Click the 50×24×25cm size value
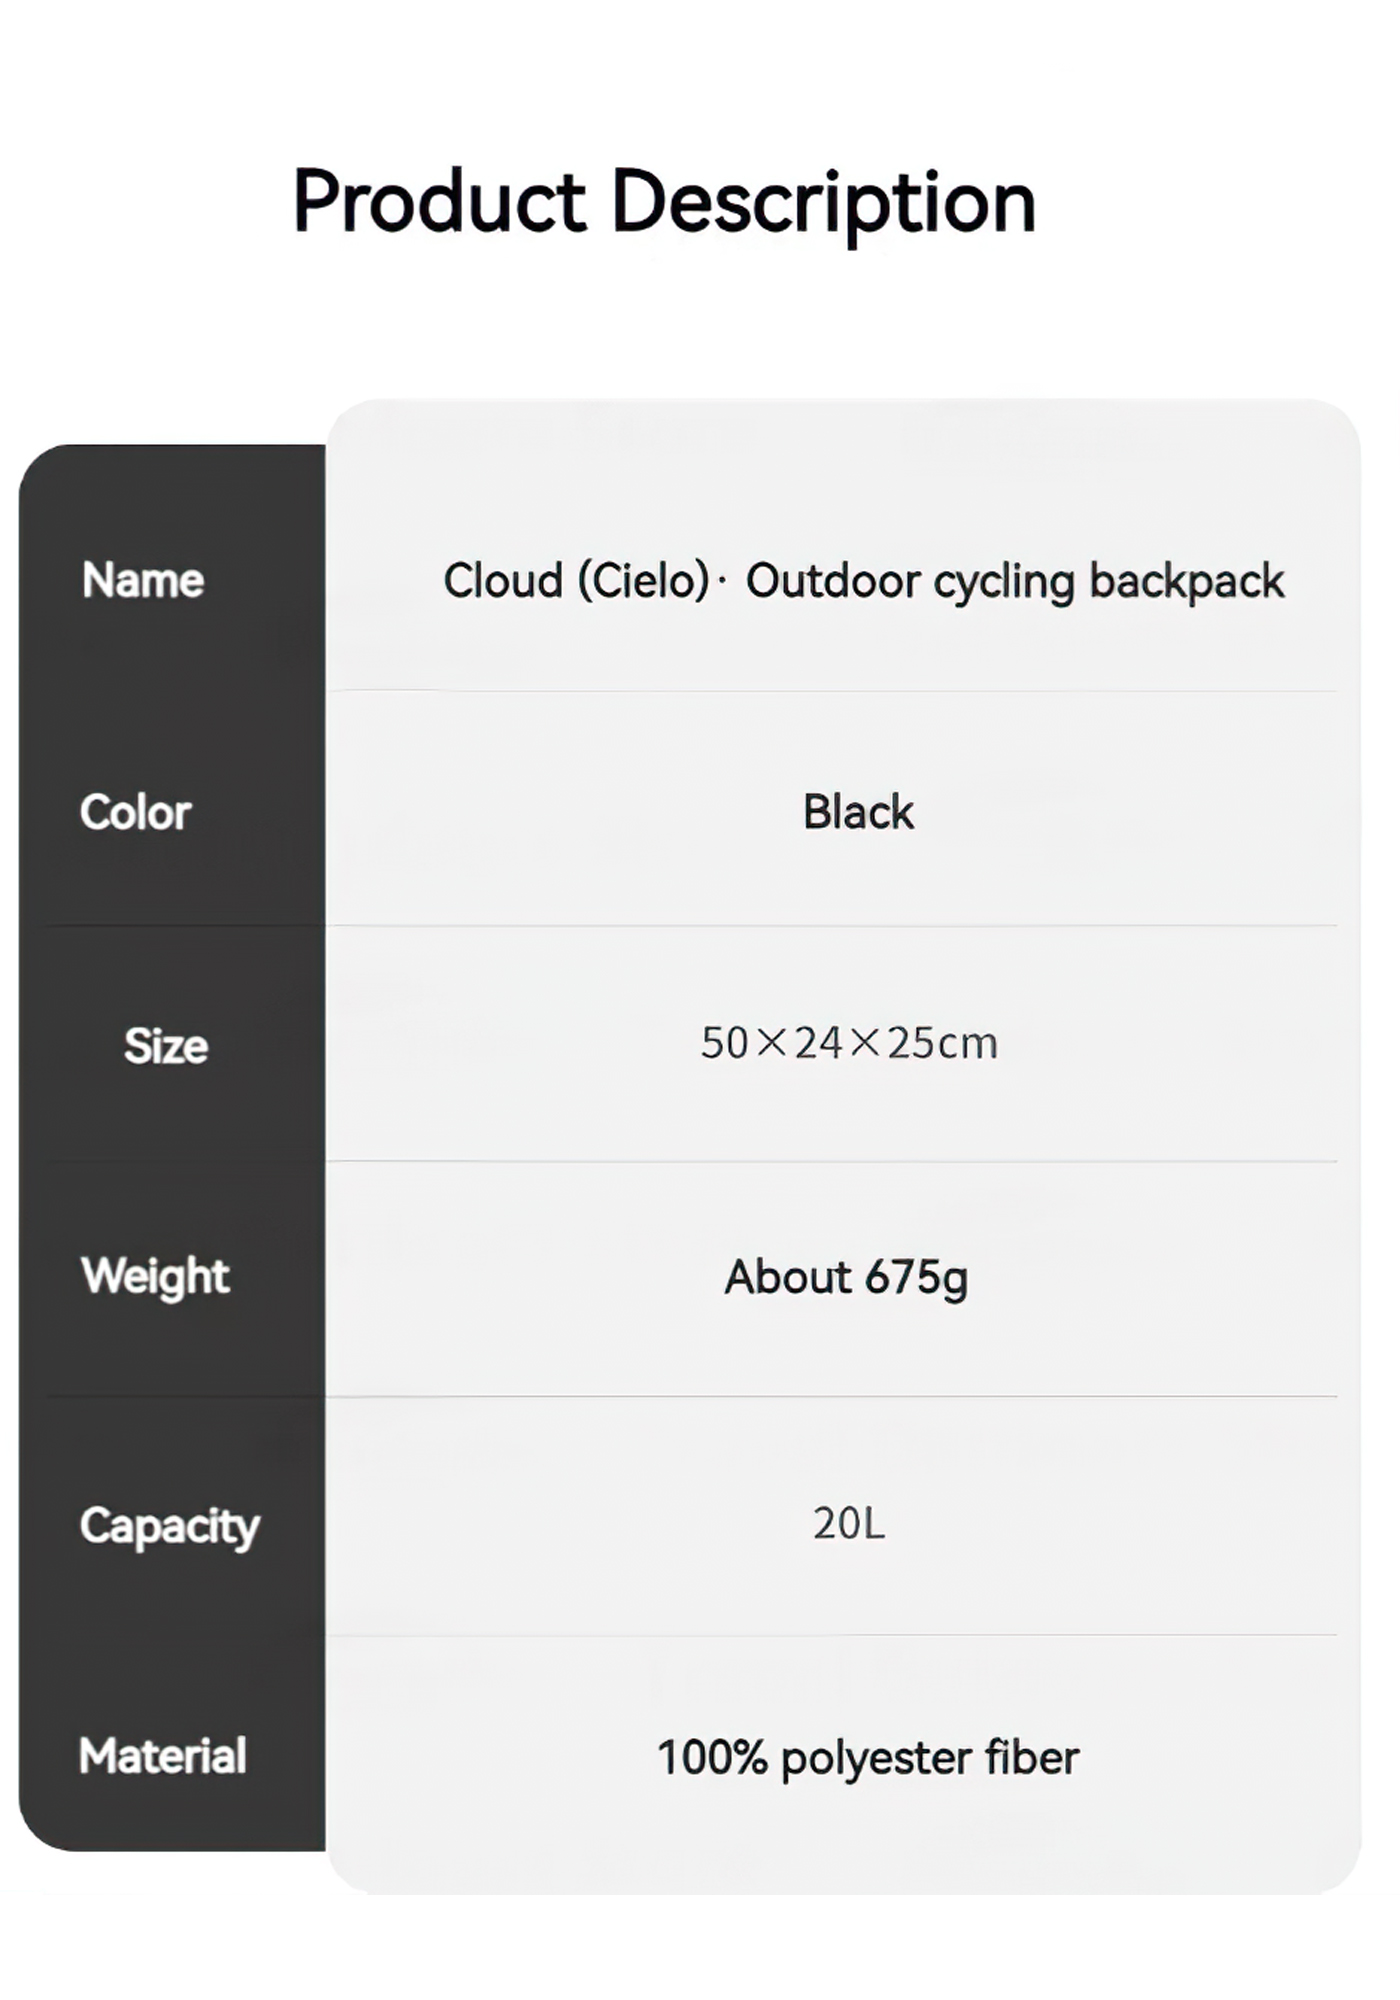Viewport: 1400px width, 2000px height. (849, 1043)
